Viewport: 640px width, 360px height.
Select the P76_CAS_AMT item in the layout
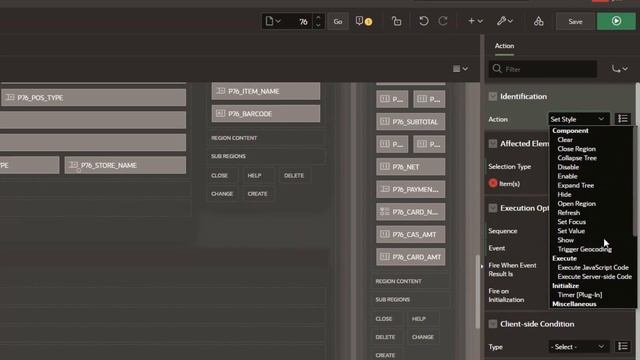tap(410, 234)
